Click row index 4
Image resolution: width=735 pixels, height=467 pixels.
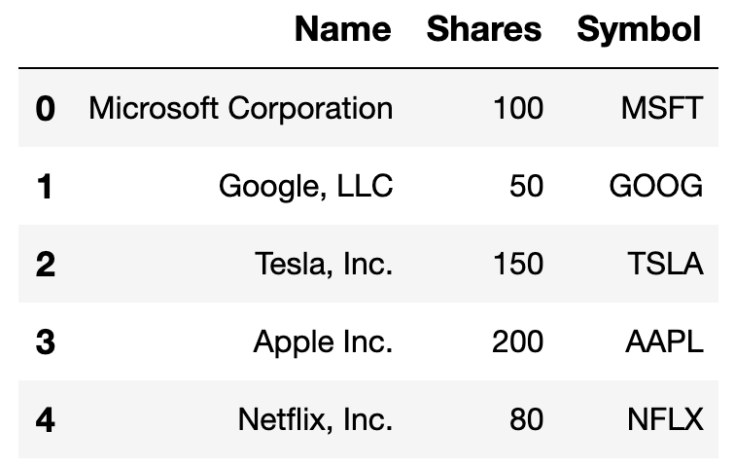click(46, 421)
